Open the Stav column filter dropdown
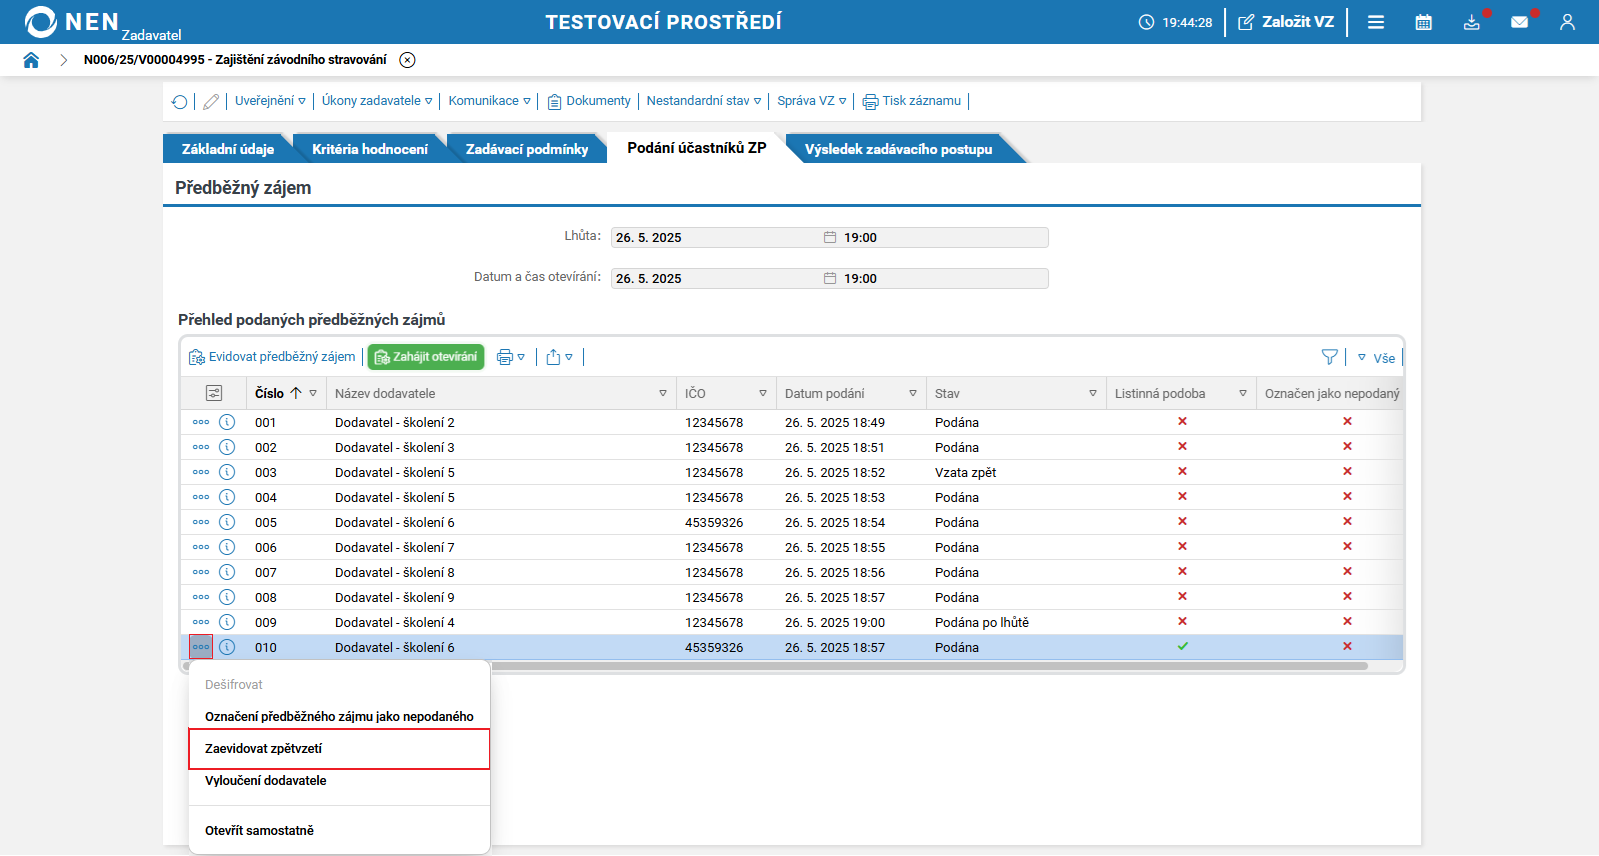This screenshot has height=856, width=1599. [x=1092, y=394]
